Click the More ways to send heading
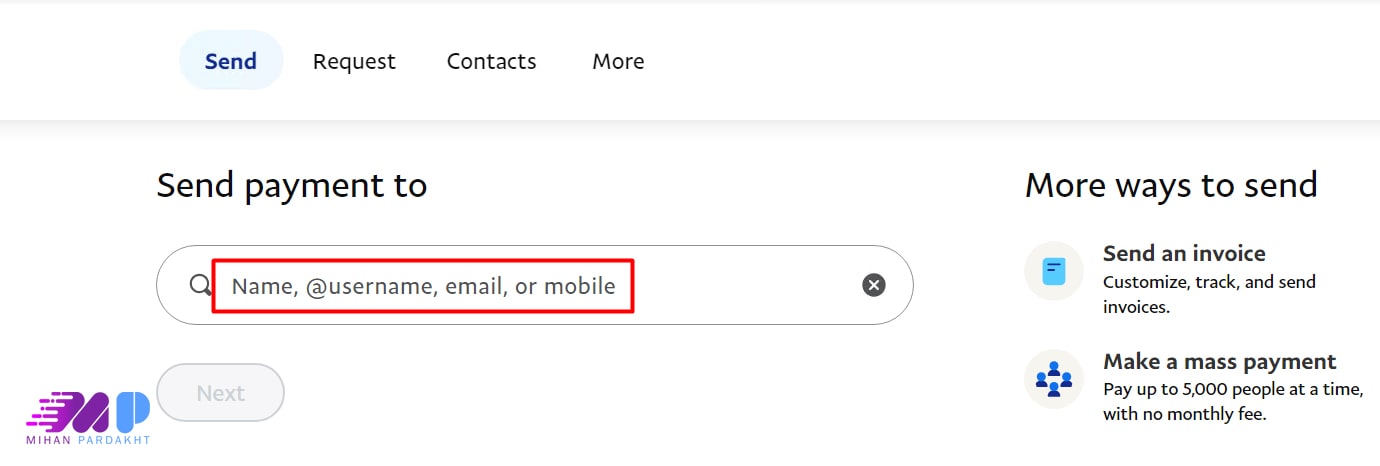The image size is (1380, 466). point(1171,185)
